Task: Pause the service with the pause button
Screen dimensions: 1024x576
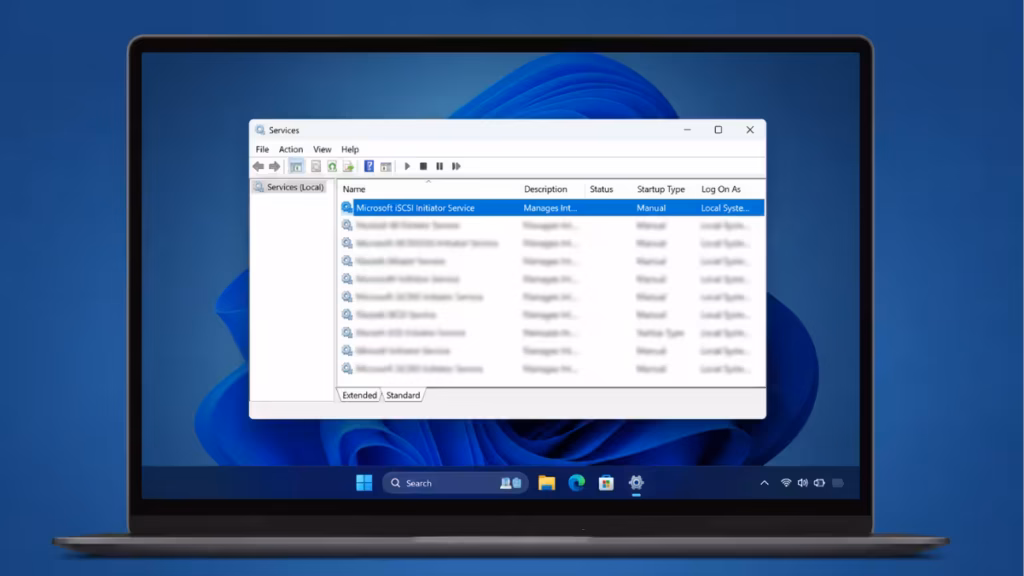Action: [x=440, y=167]
